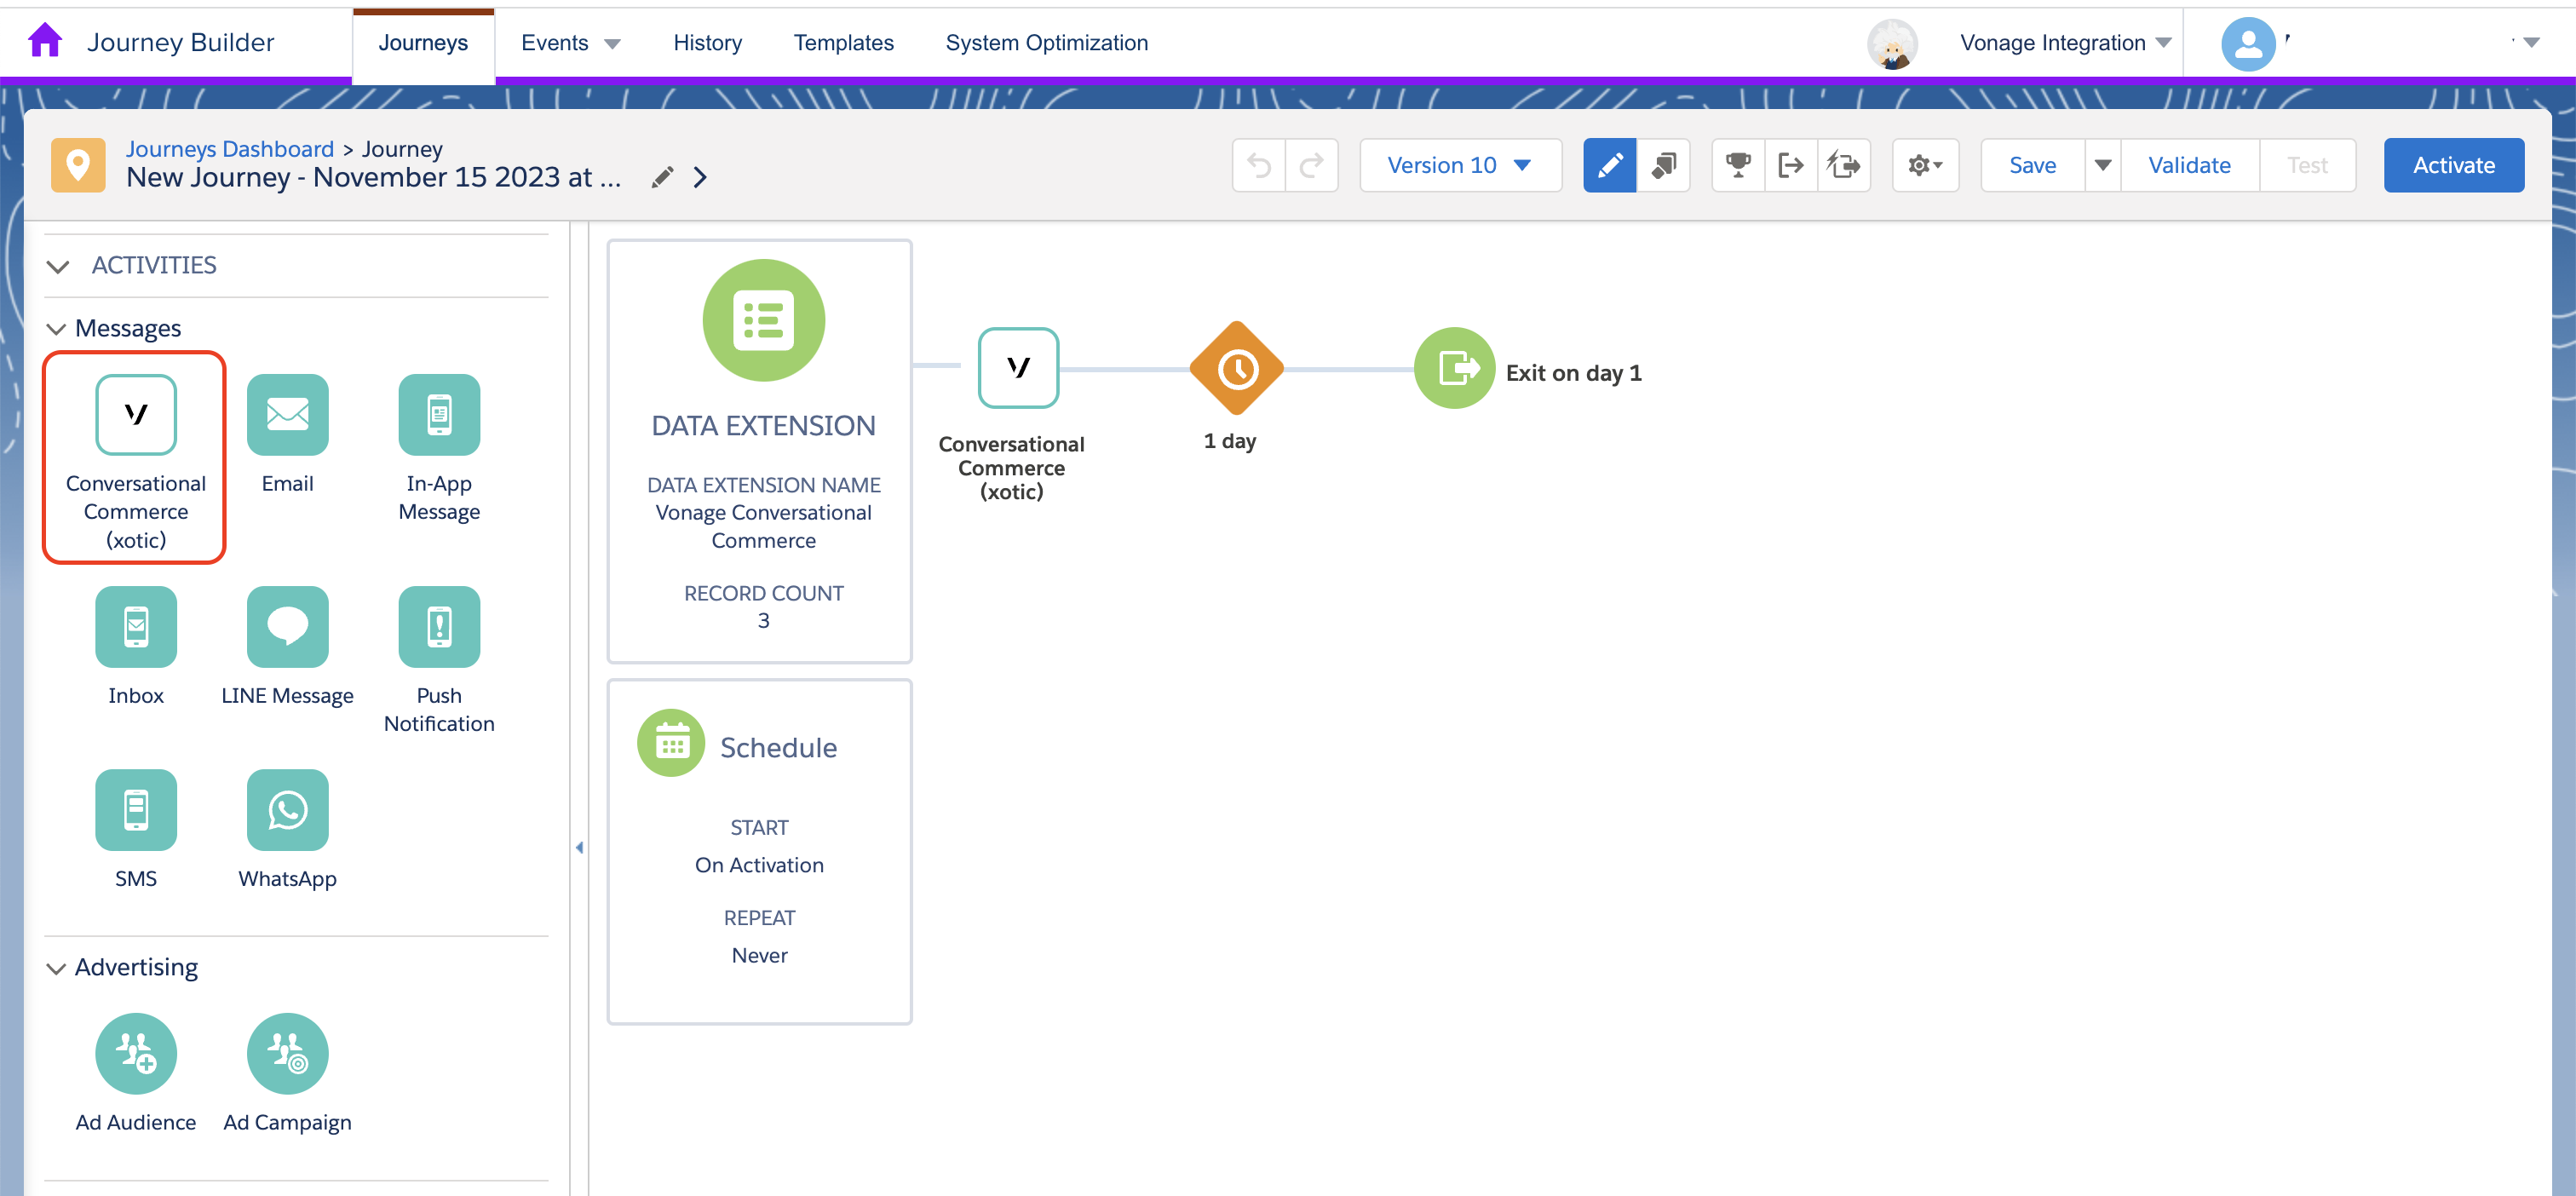Image resolution: width=2576 pixels, height=1196 pixels.
Task: Expand the Events menu
Action: 570,43
